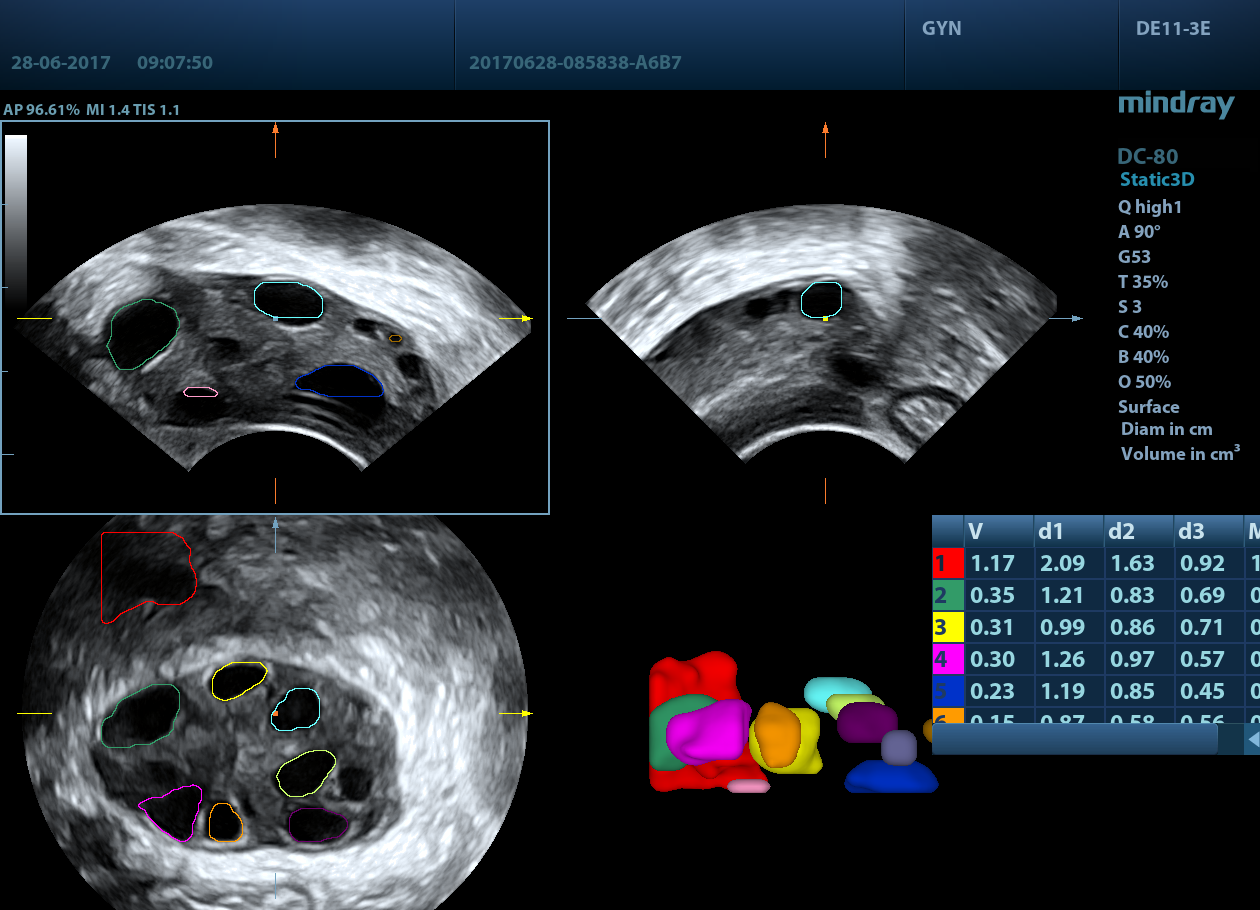Click blue axis arrow atop bottom-left plane

(x=275, y=522)
